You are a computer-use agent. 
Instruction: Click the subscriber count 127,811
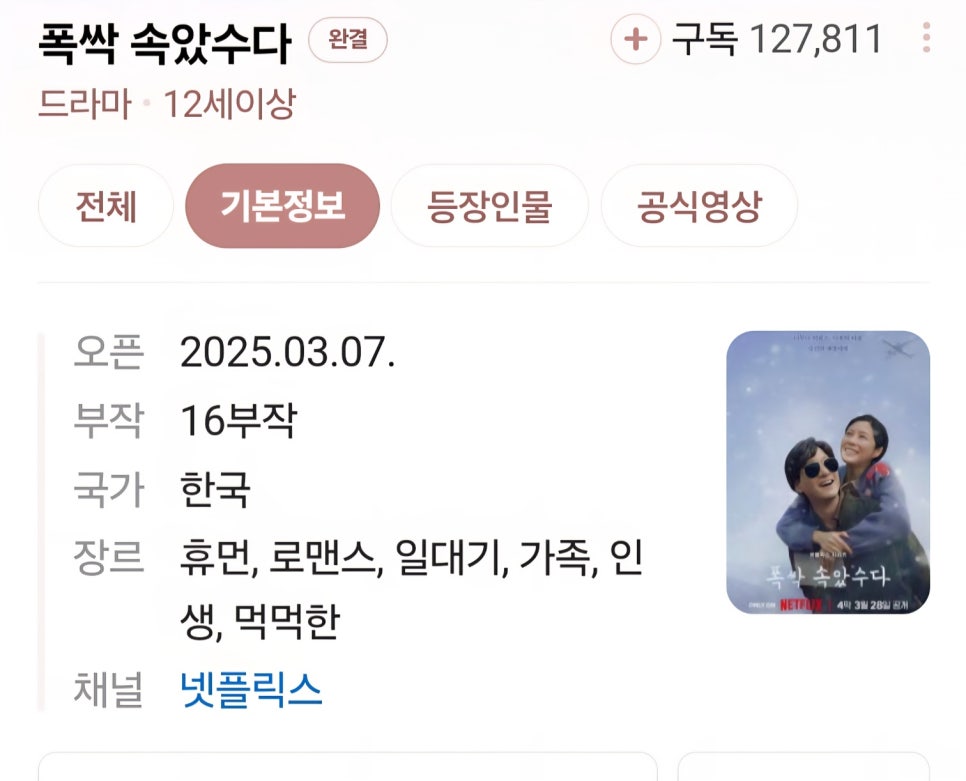(x=816, y=39)
